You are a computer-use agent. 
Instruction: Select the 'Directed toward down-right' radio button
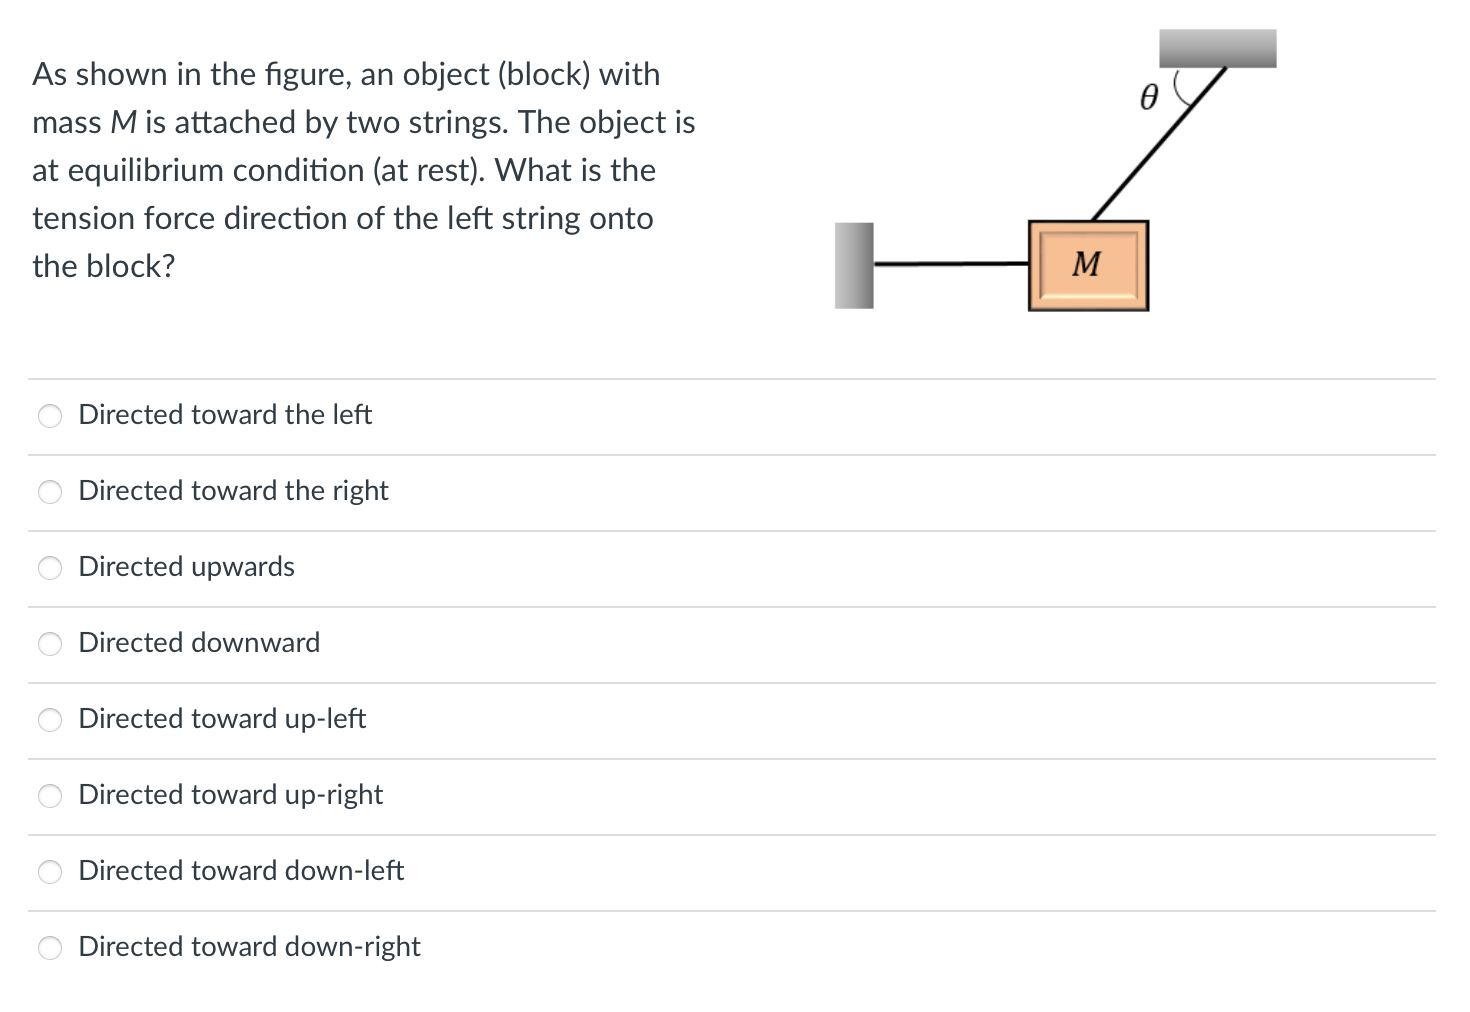[x=49, y=947]
